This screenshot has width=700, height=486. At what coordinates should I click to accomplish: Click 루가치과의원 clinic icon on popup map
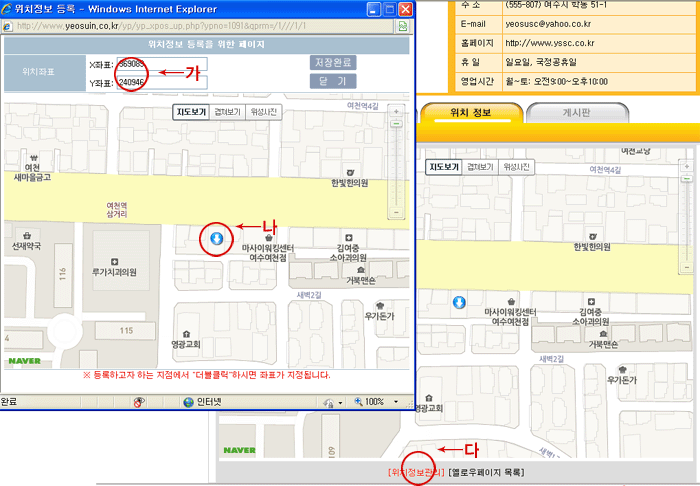114,262
